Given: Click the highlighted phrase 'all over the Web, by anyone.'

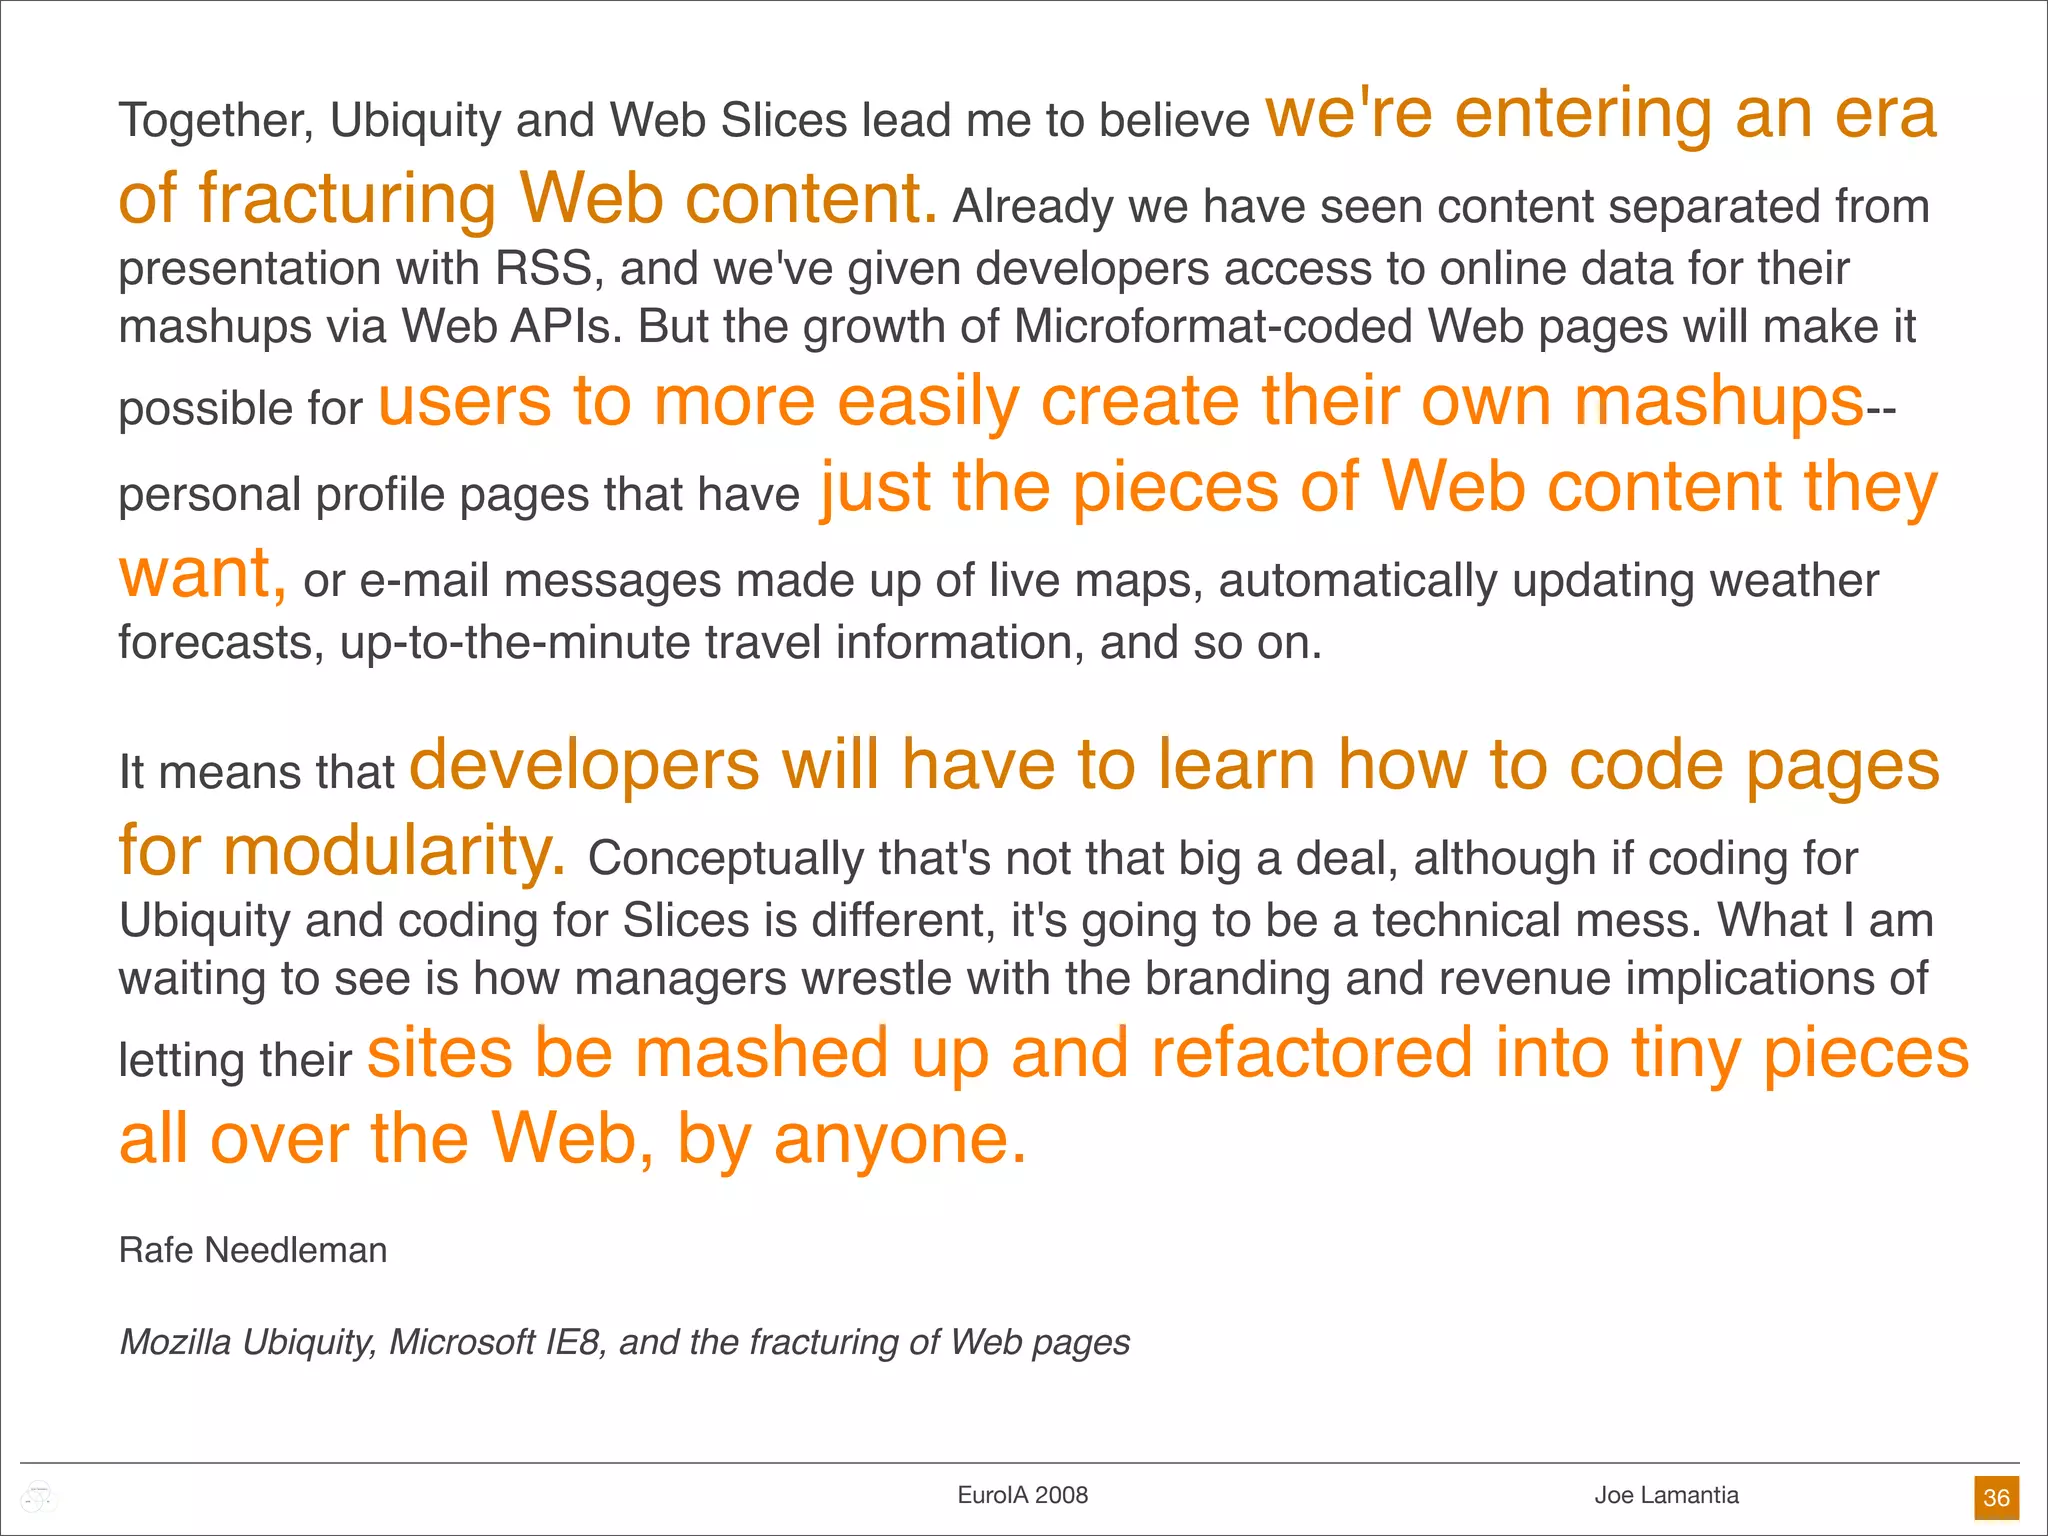Looking at the screenshot, I should 573,1139.
